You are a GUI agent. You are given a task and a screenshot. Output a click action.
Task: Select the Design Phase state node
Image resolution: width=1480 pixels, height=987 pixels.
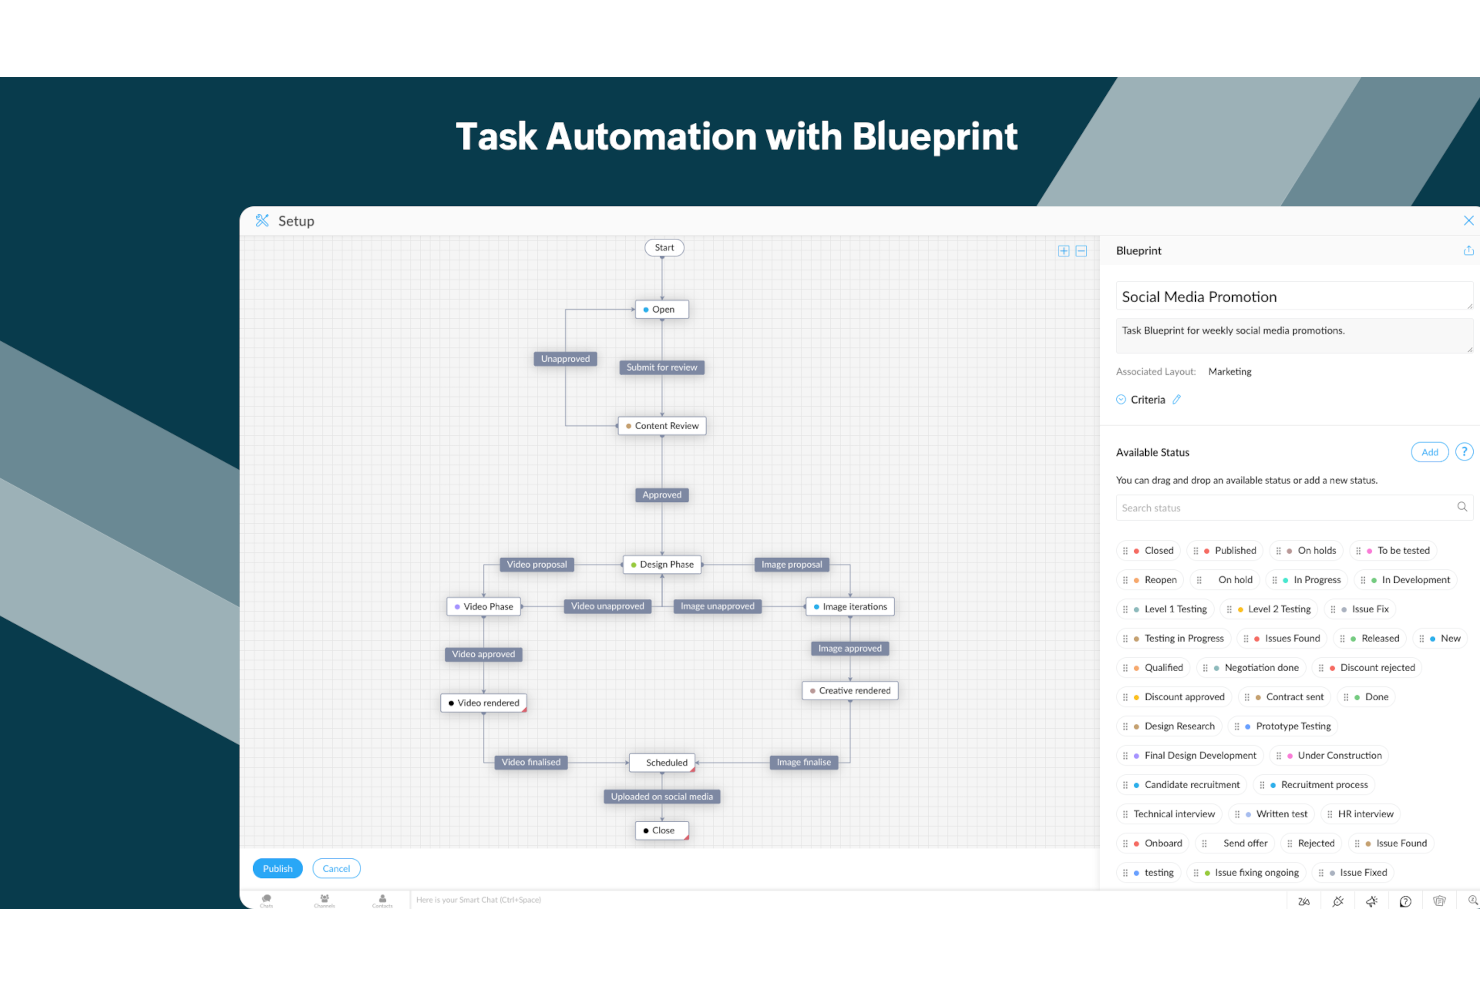click(662, 565)
